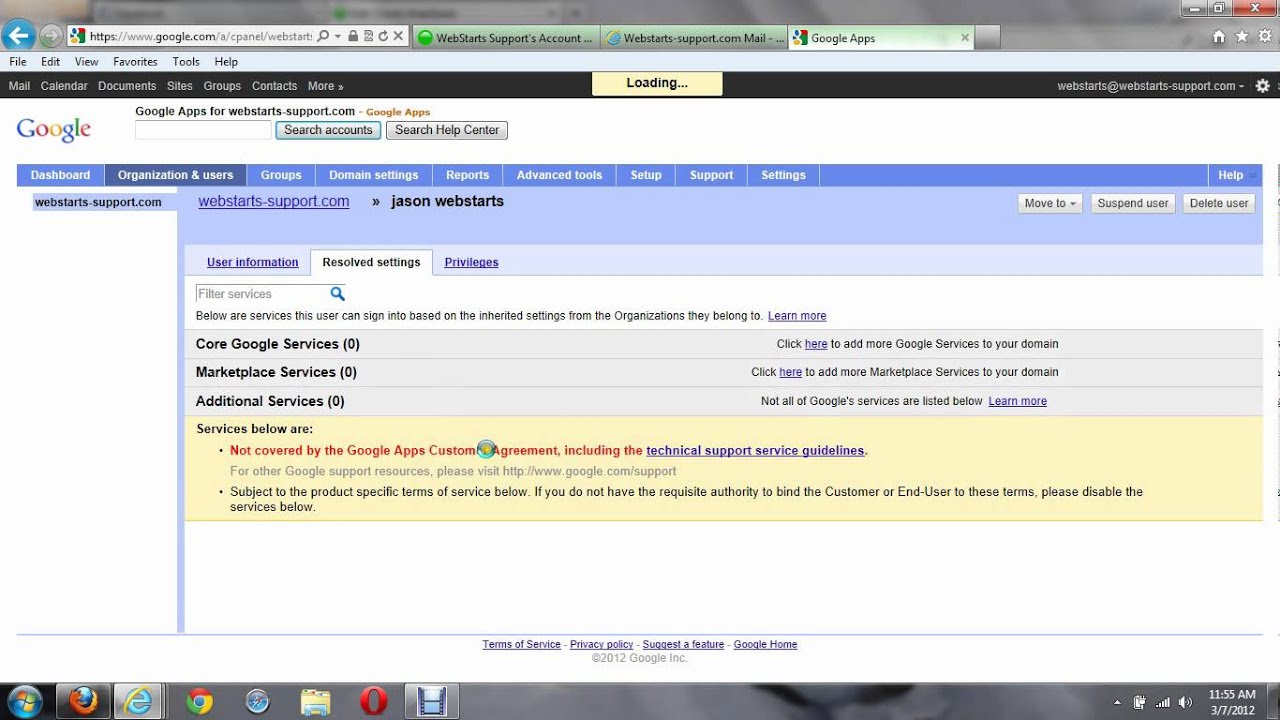Click the Search Help Center button

(447, 130)
